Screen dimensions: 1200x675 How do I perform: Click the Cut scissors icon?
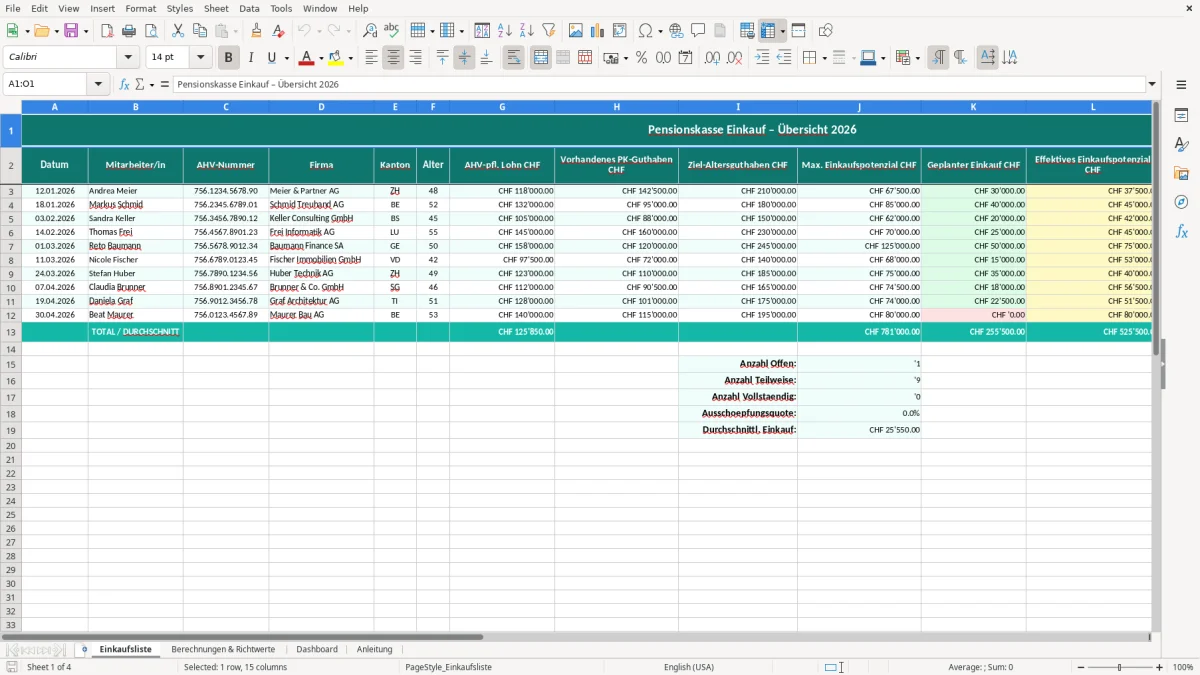(178, 31)
